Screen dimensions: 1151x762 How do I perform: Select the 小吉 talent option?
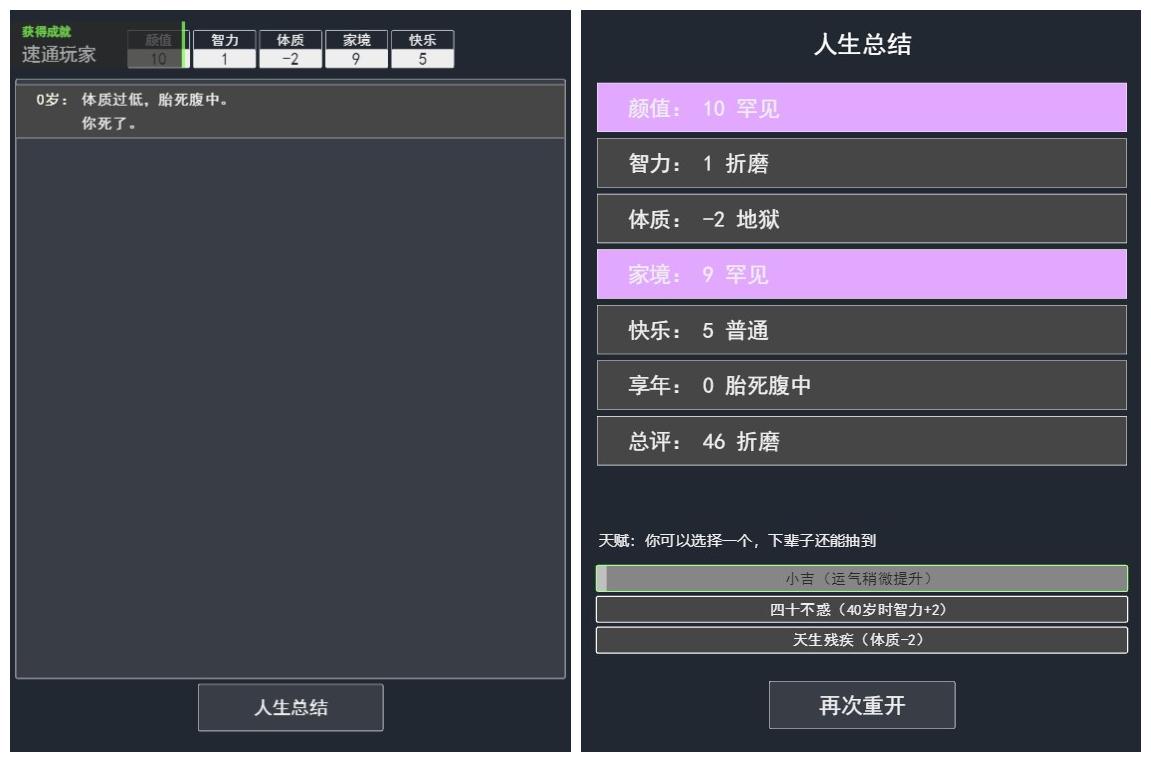pos(862,578)
